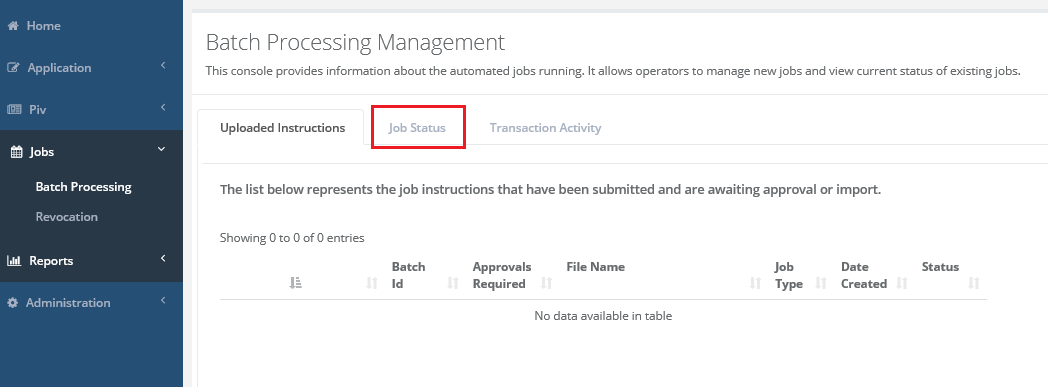Click the Administration gear icon

point(13,303)
